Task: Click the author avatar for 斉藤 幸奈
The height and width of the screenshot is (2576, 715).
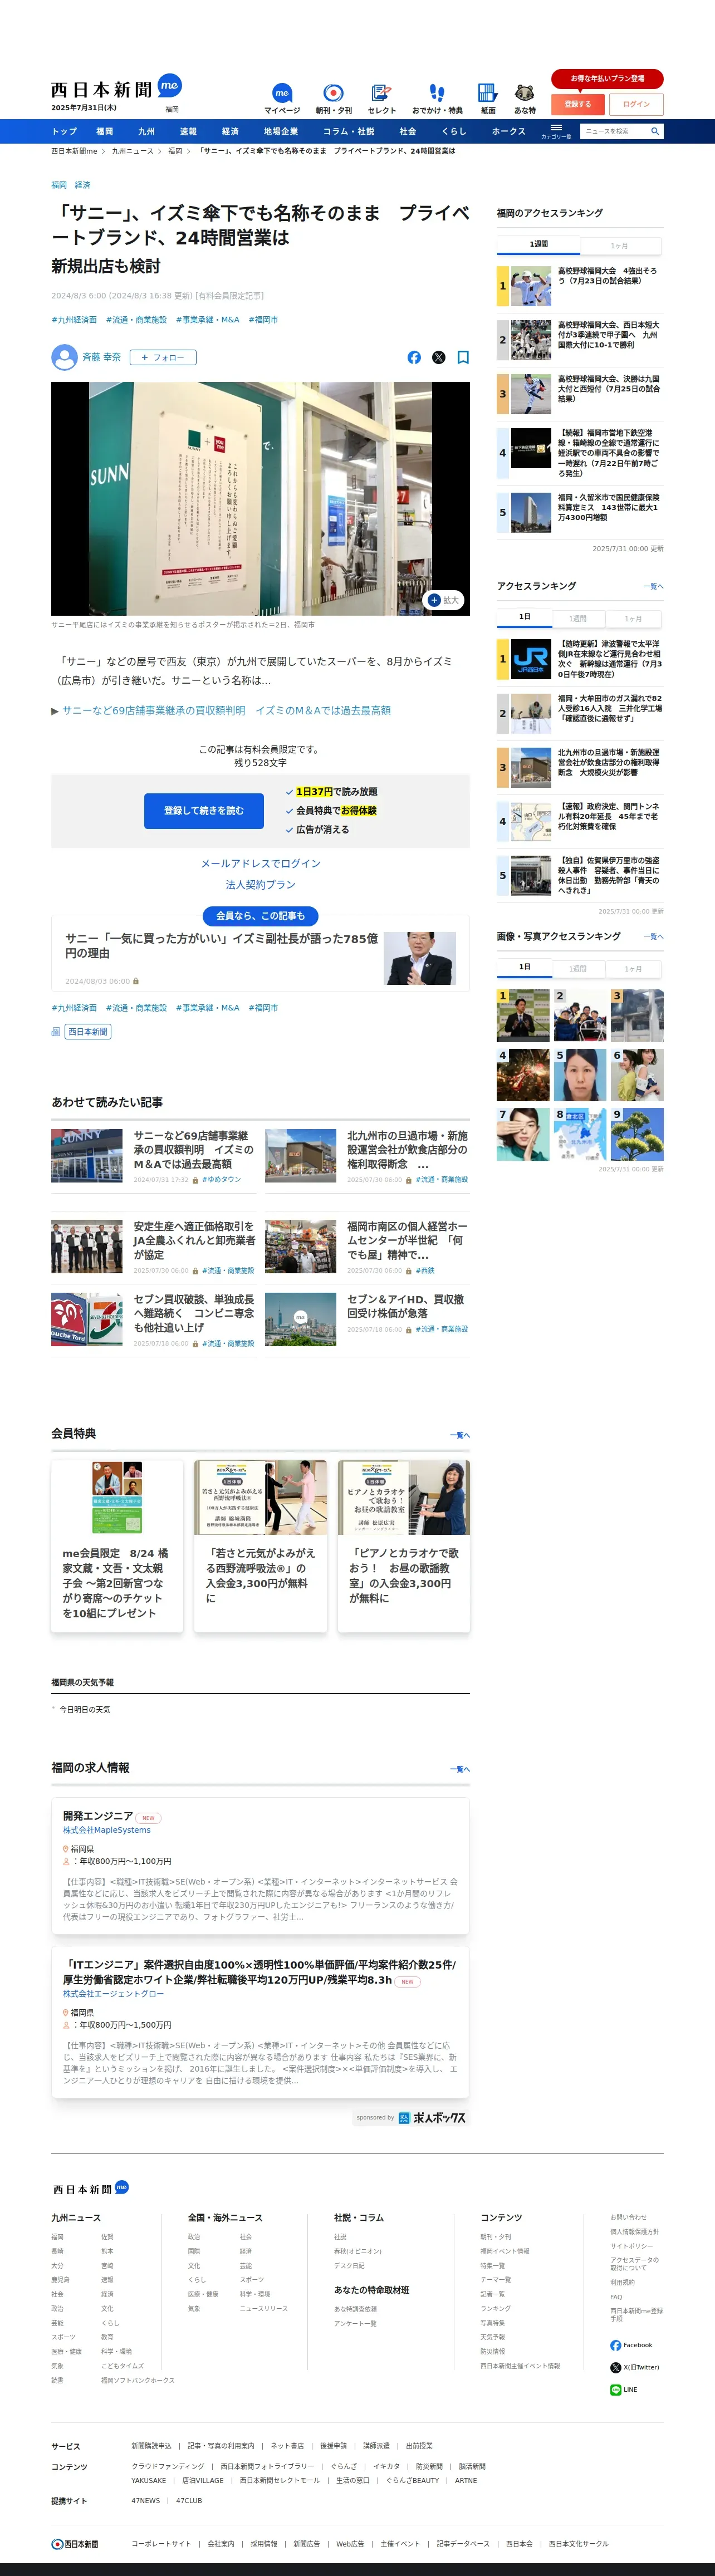Action: click(64, 357)
